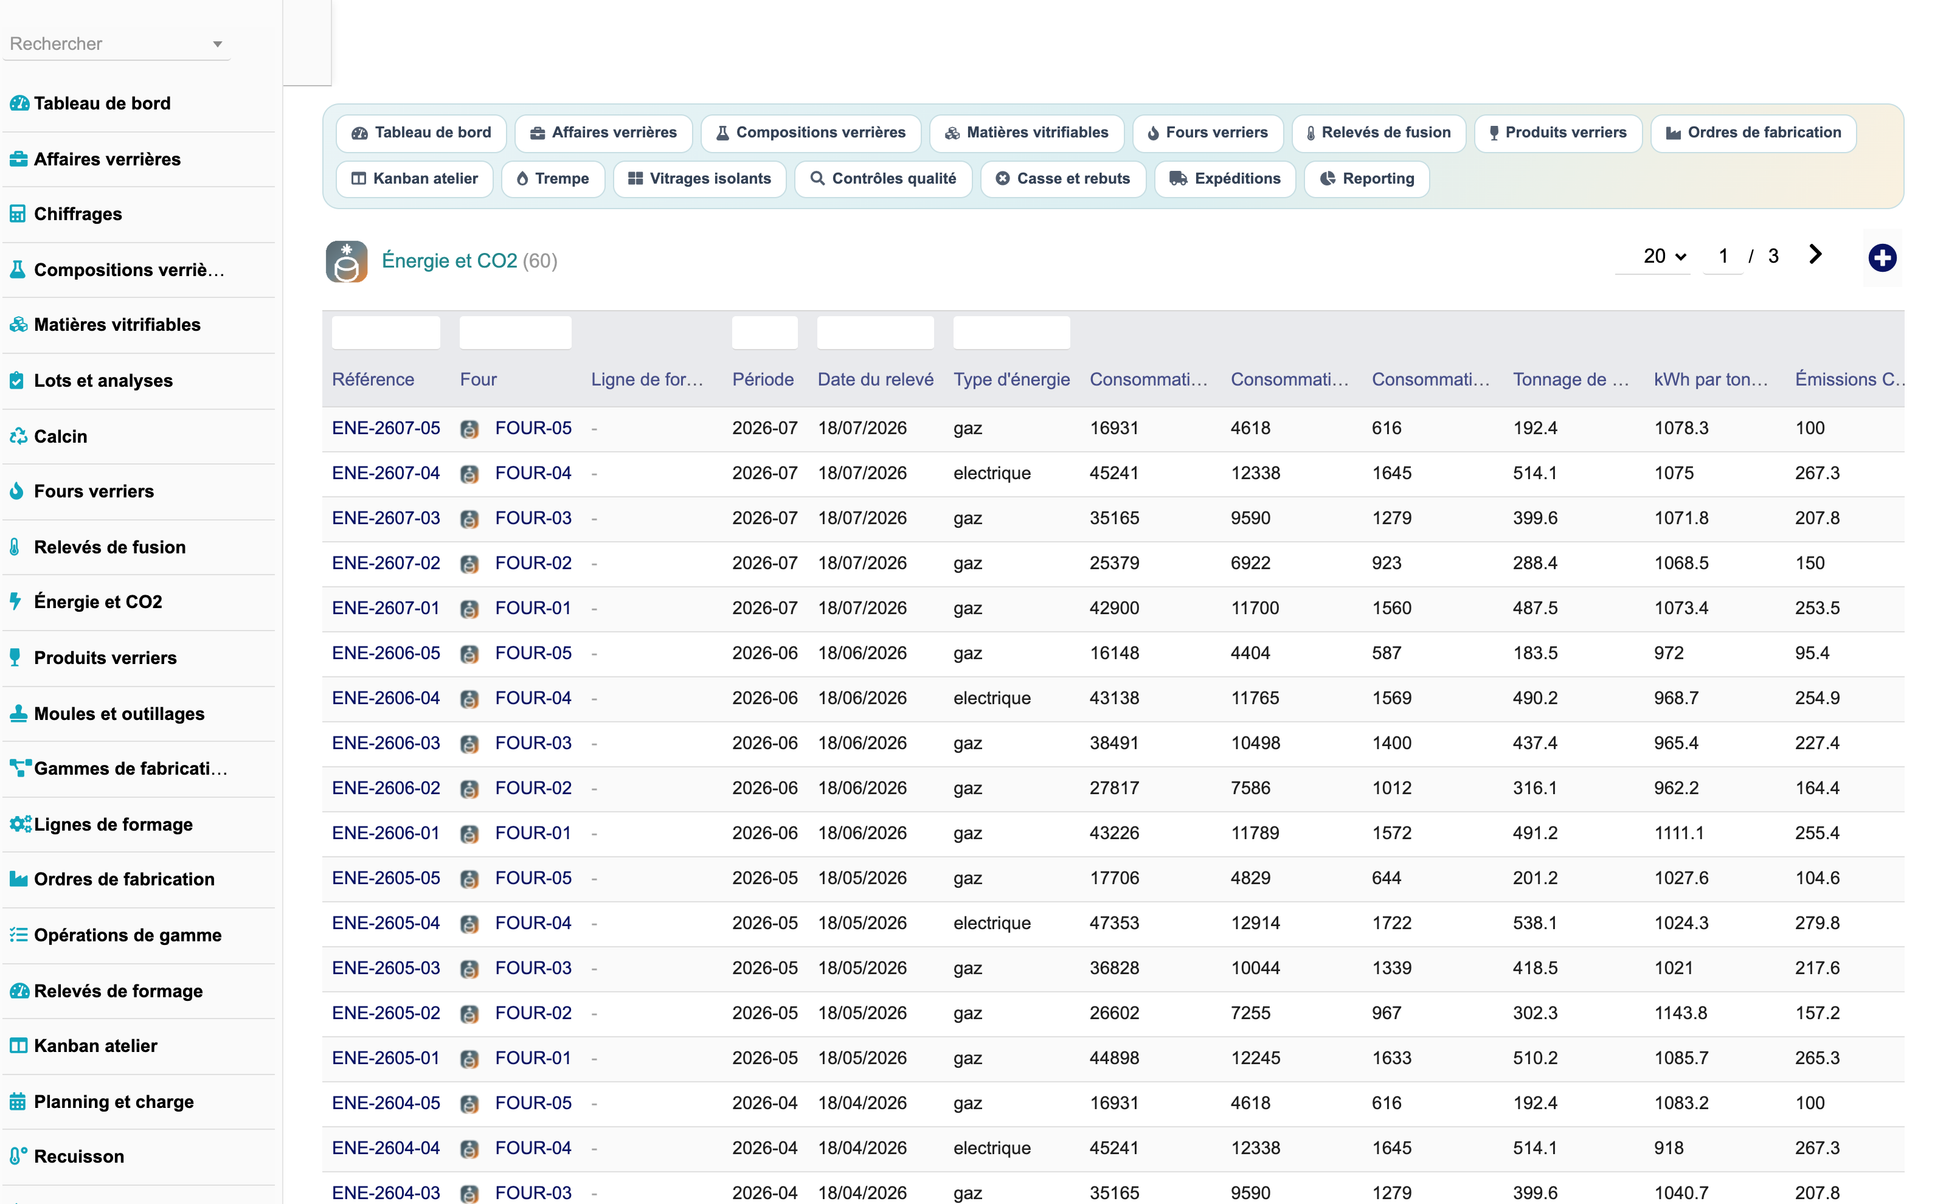Click the Opérations de gamme list icon
Screen dimensions: 1946x1204
18,935
